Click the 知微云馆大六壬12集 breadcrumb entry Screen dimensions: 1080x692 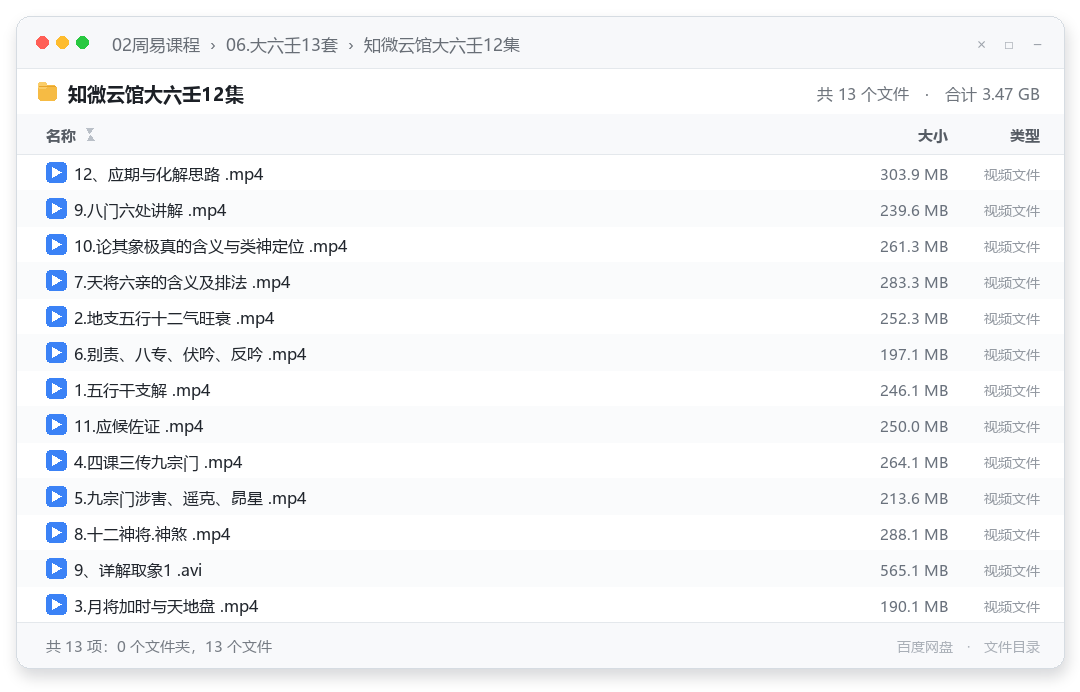coord(442,45)
